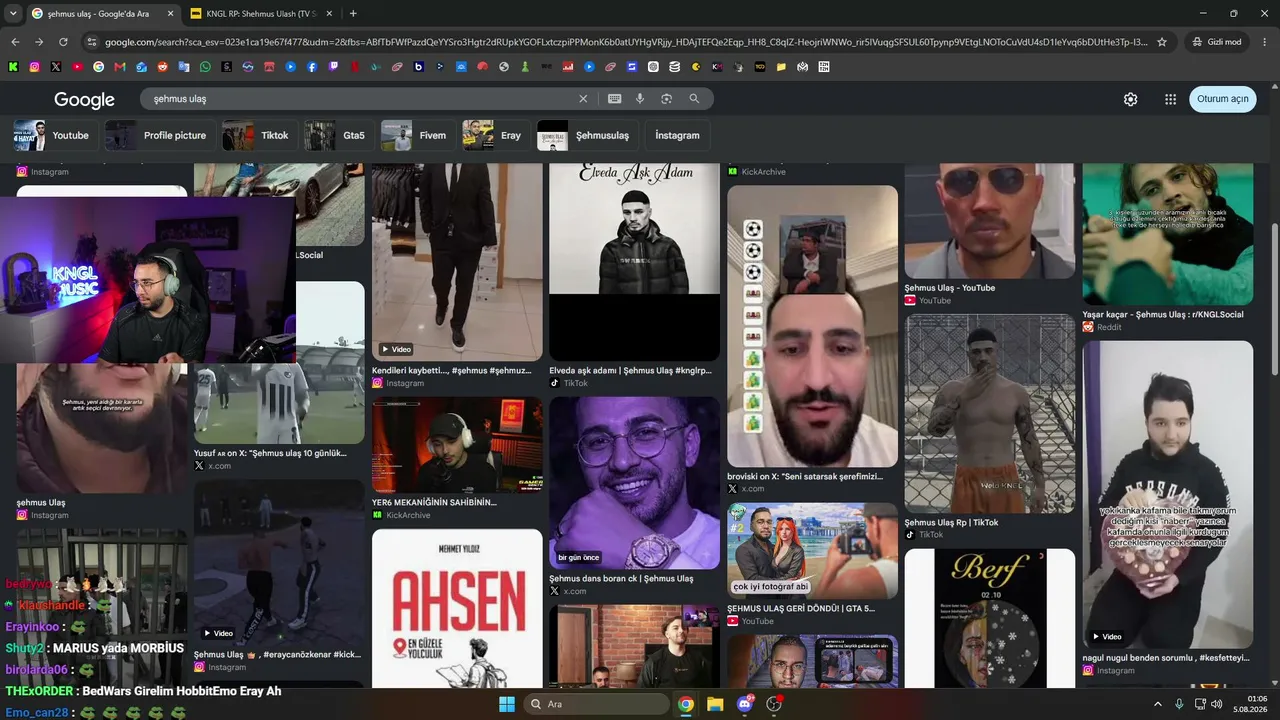This screenshot has width=1280, height=720.
Task: Open the nagul nugul benden sorumlu link
Action: [x=1166, y=658]
